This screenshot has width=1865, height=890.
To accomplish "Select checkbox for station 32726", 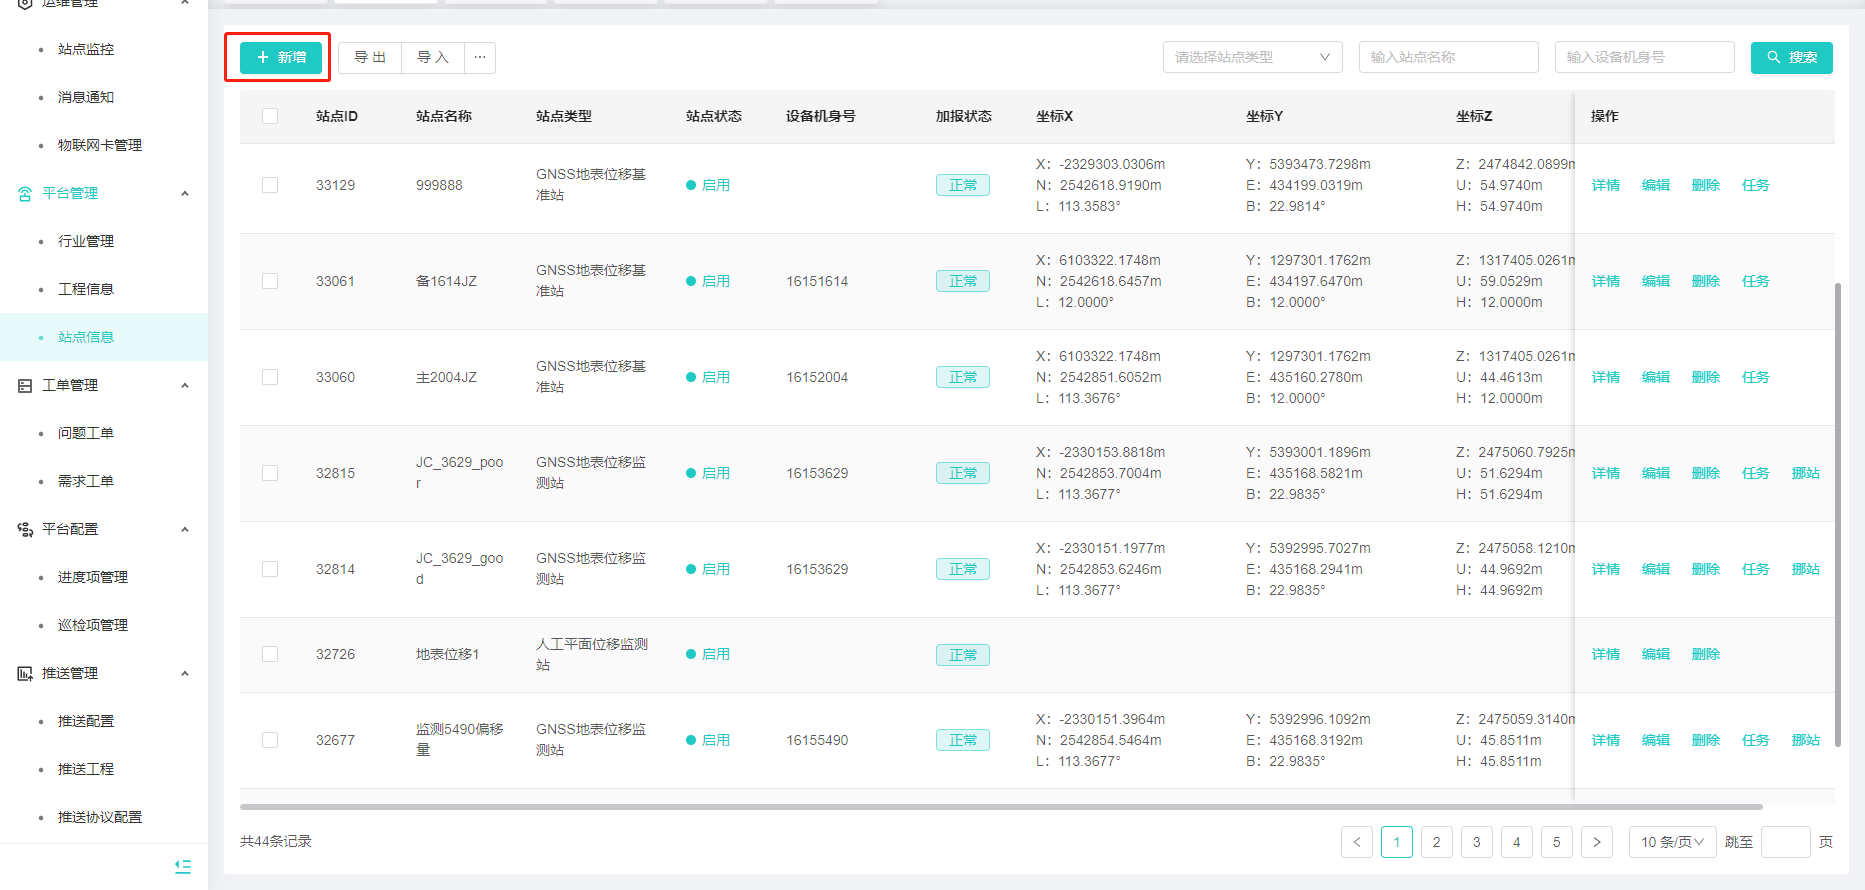I will click(x=270, y=654).
